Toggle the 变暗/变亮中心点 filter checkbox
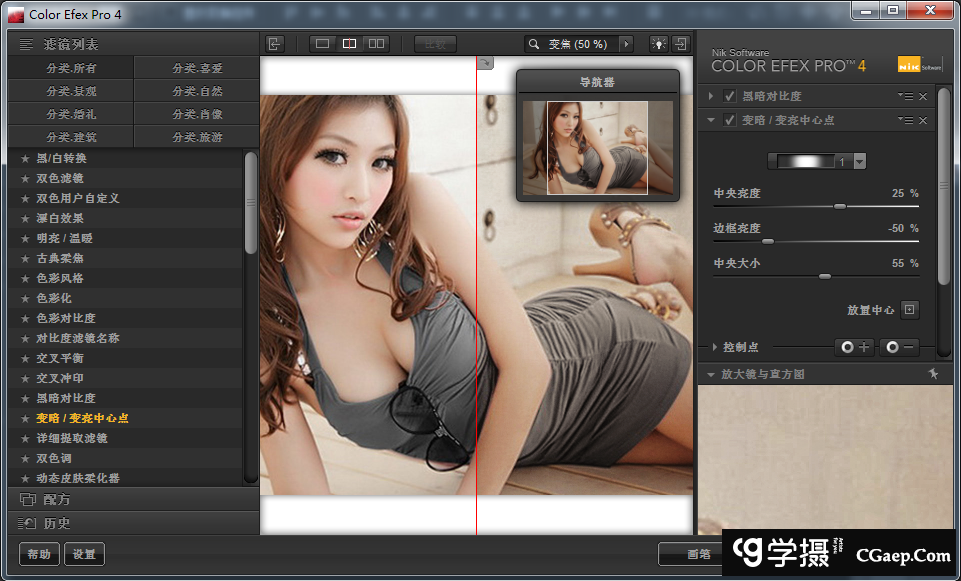The height and width of the screenshot is (581, 961). point(730,120)
